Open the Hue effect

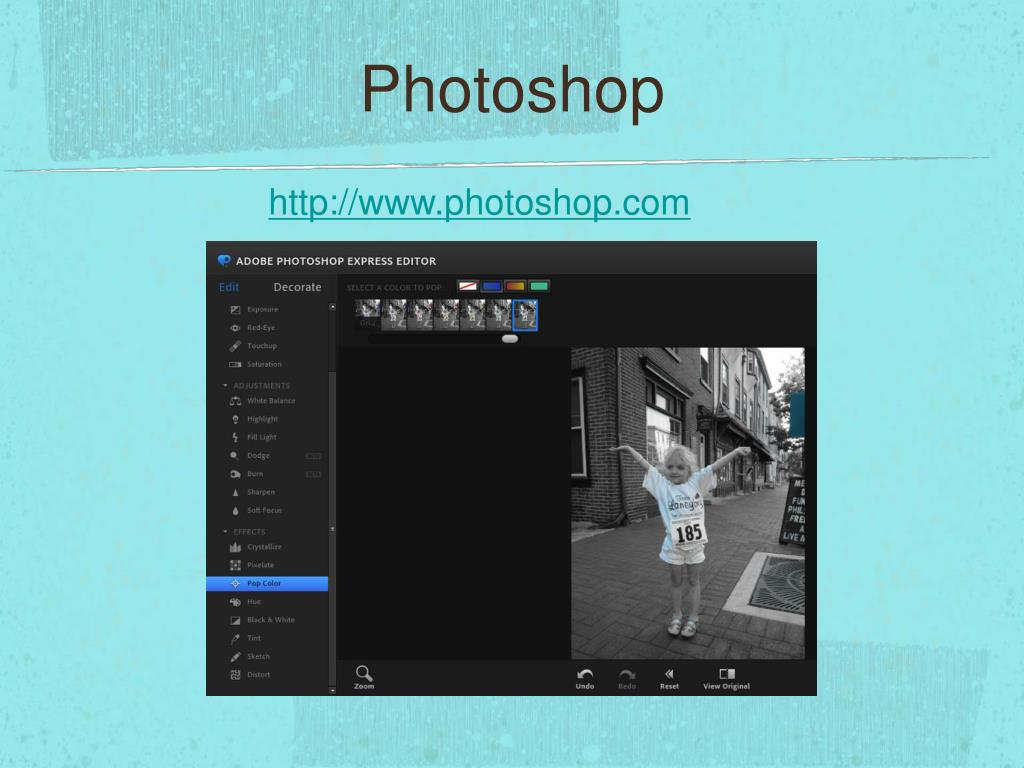click(246, 602)
